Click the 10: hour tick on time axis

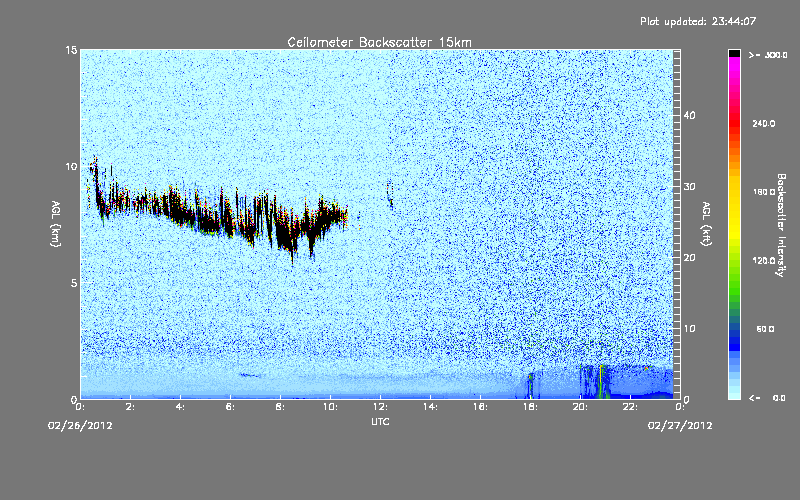(331, 407)
